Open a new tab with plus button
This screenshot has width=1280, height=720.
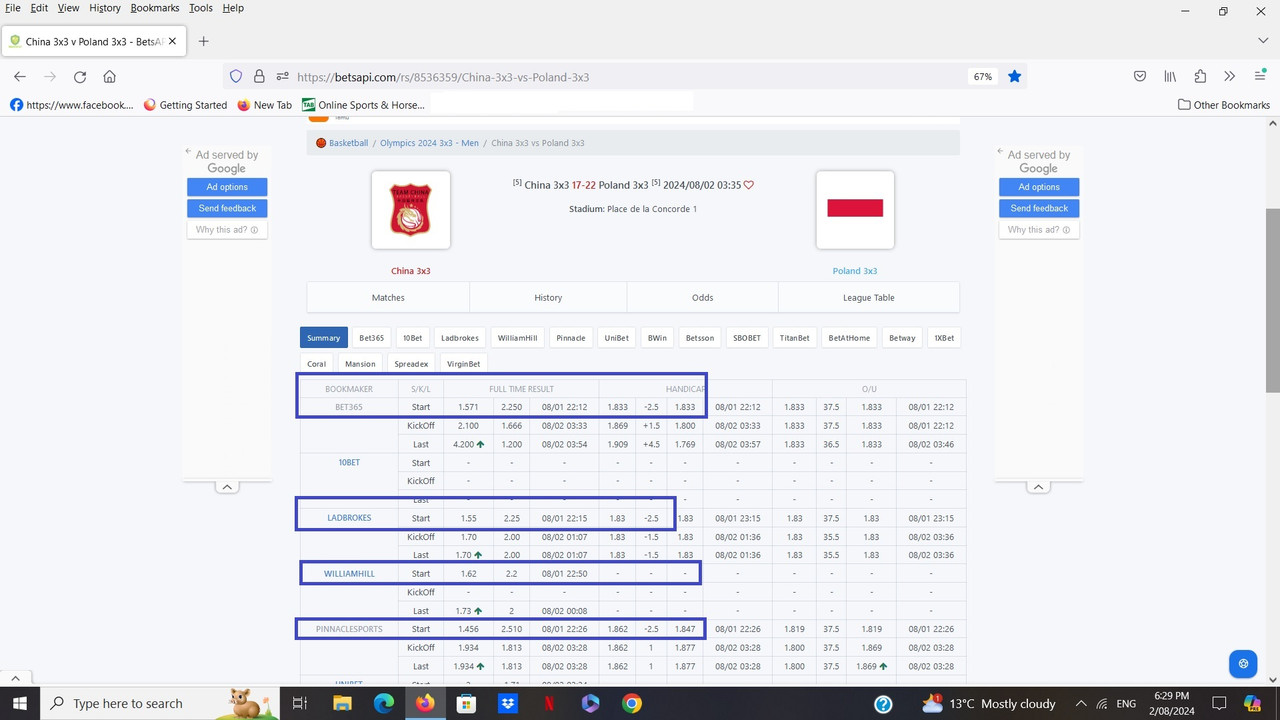click(x=203, y=41)
